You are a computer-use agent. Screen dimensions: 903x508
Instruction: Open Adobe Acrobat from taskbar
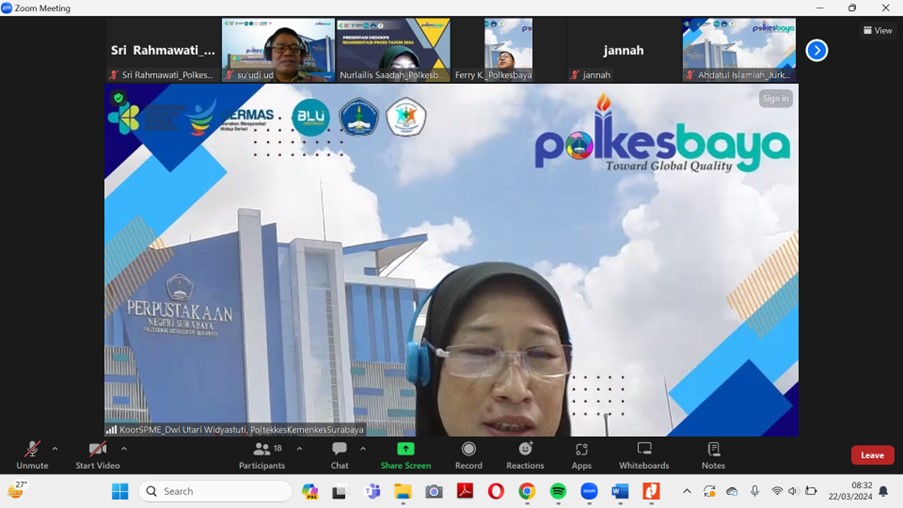coord(465,491)
